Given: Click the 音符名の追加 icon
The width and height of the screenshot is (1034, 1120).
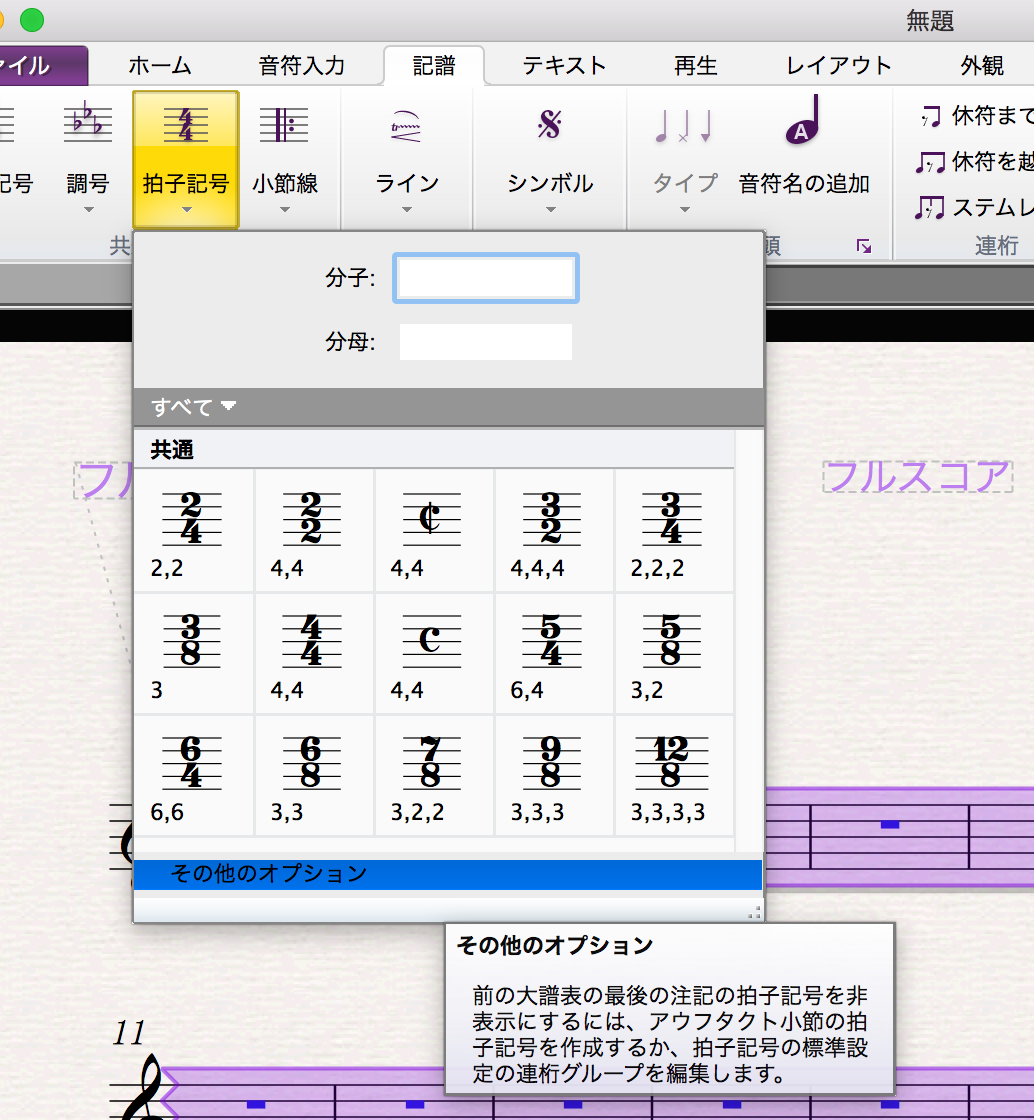Looking at the screenshot, I should tap(803, 130).
